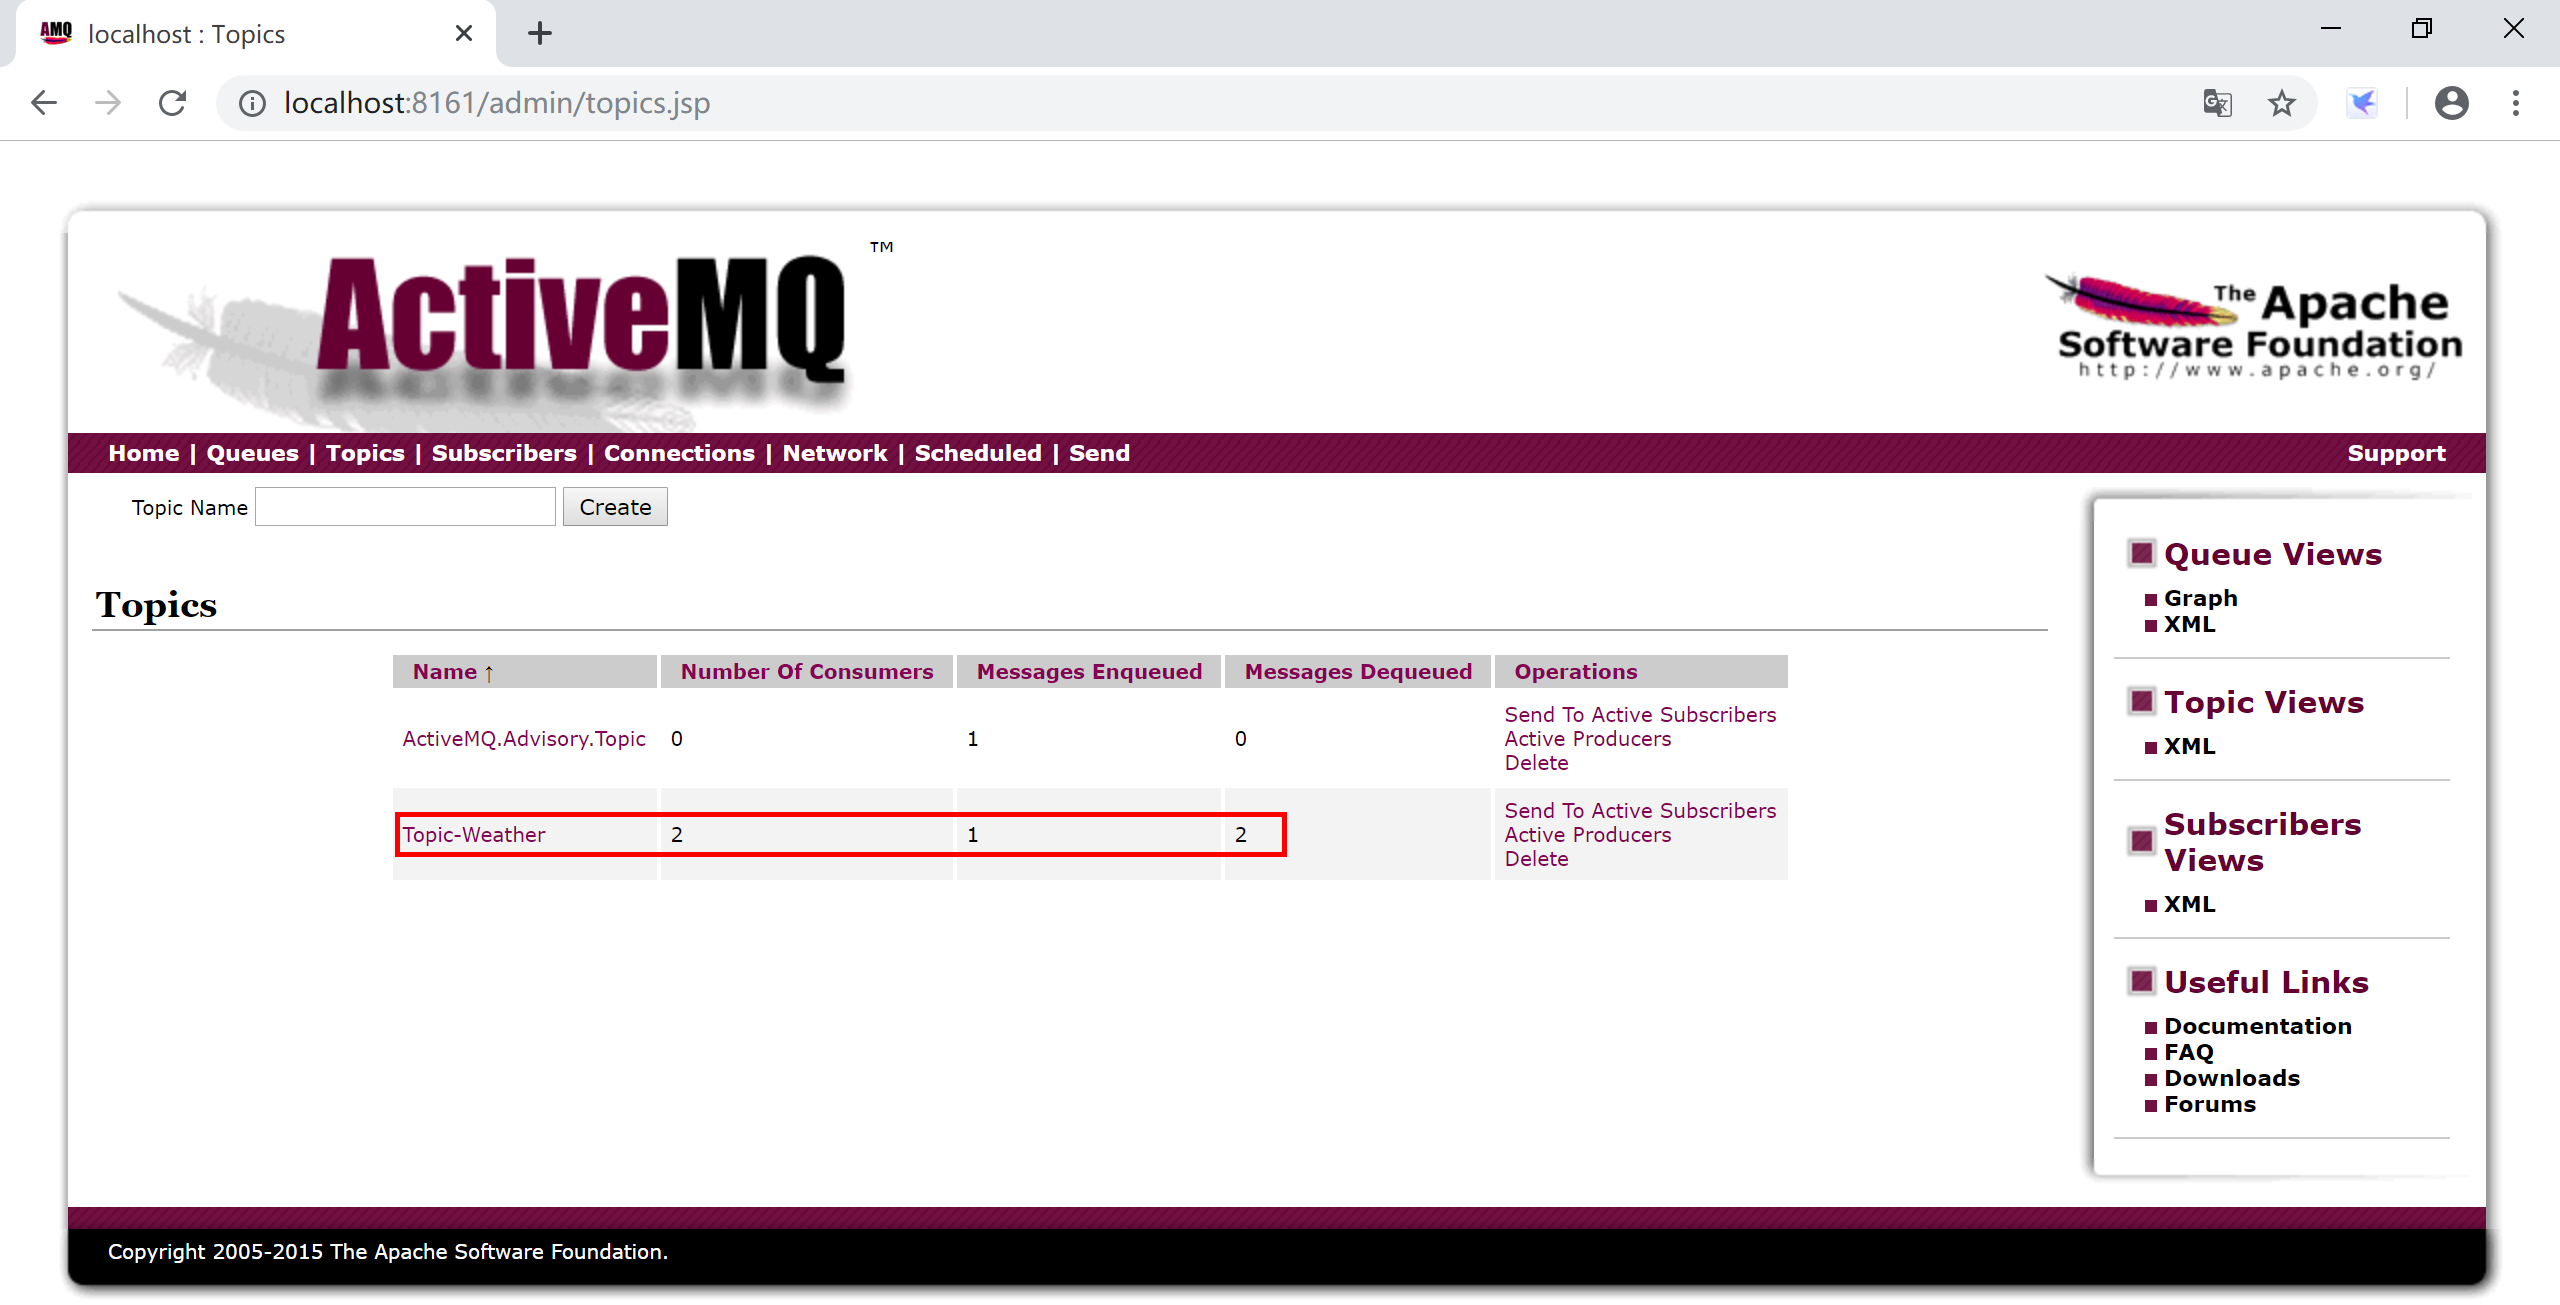Viewport: 2560px width, 1305px height.
Task: Sort topics by the Name column
Action: (x=445, y=672)
